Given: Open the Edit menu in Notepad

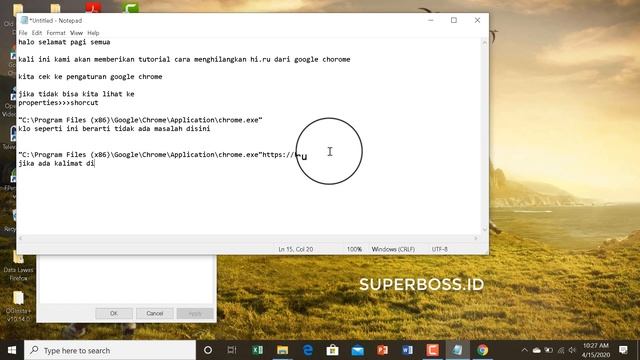Looking at the screenshot, I should [37, 33].
